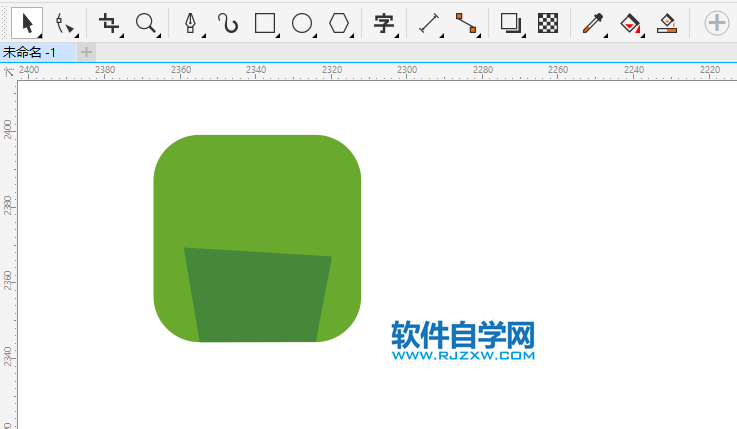Open Eyedropper tool flyout arrow

605,36
